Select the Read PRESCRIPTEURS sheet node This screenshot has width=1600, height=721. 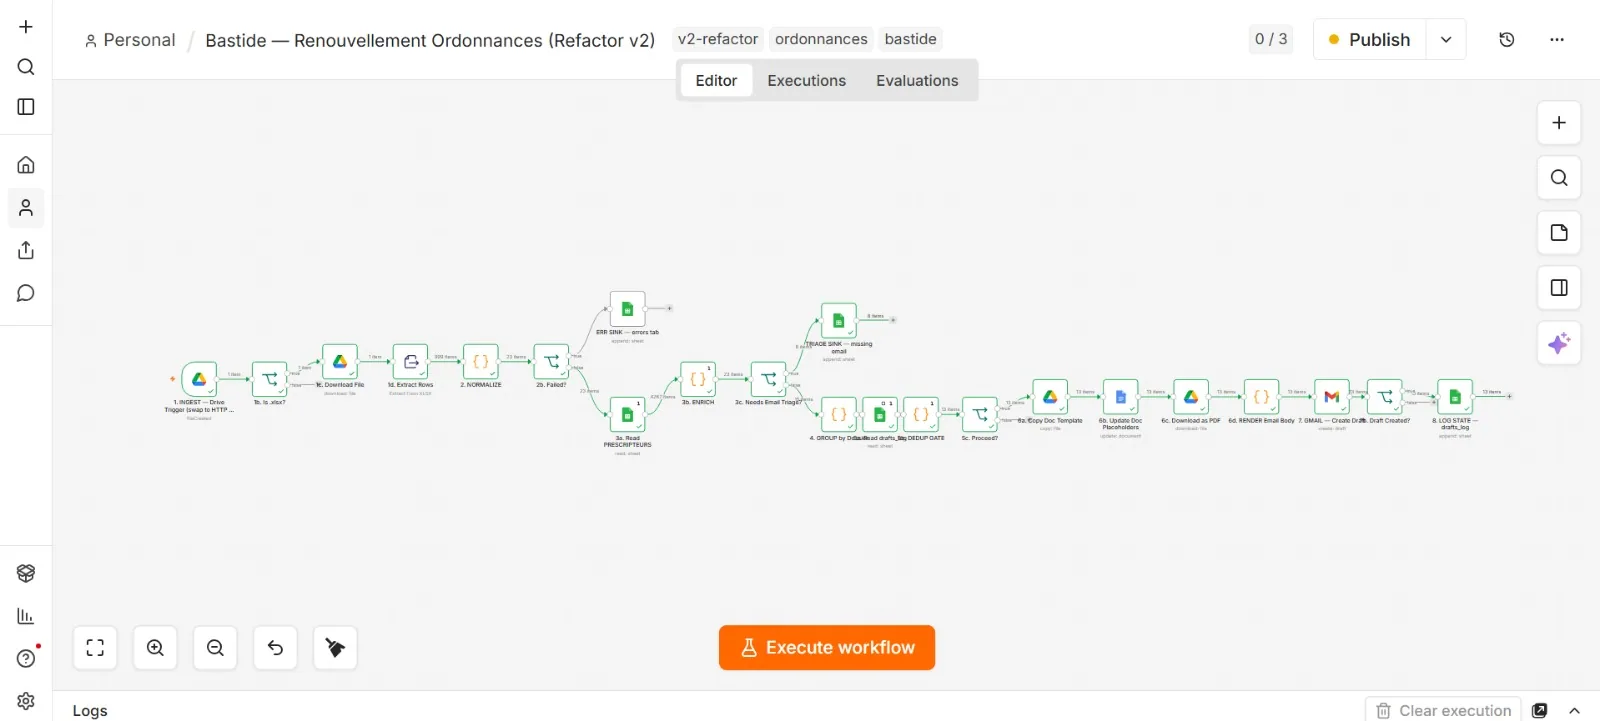point(627,414)
